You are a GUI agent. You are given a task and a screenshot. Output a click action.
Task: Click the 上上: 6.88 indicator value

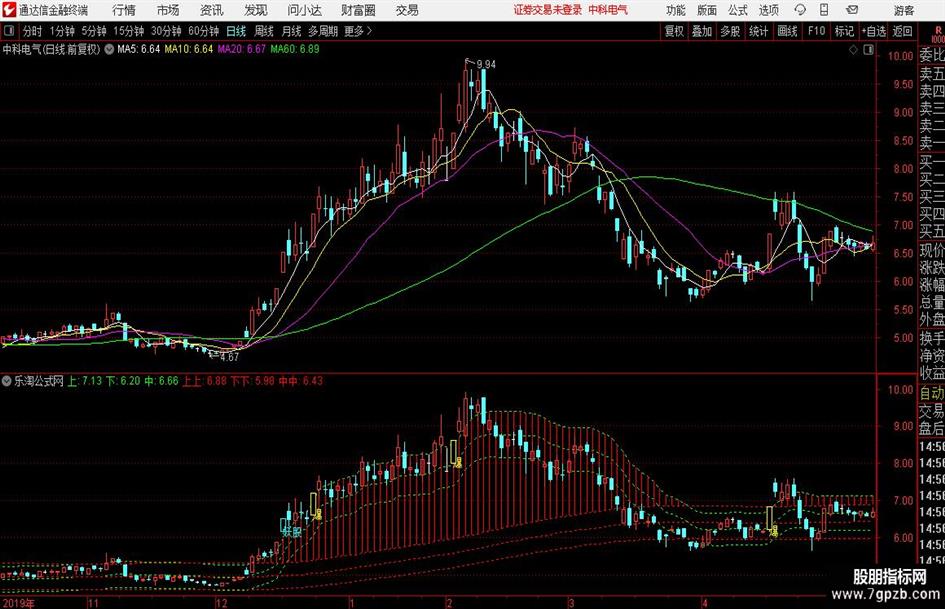pos(205,381)
